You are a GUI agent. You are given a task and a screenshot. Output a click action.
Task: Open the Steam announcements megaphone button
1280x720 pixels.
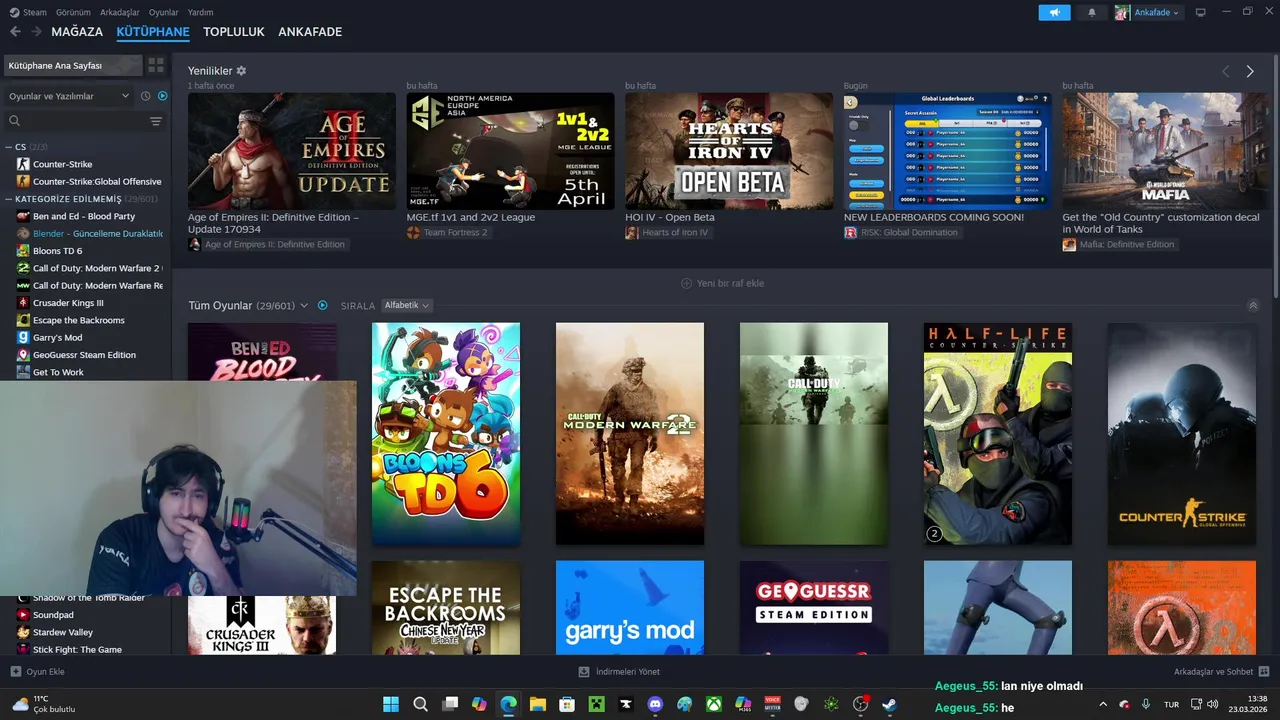tap(1054, 12)
